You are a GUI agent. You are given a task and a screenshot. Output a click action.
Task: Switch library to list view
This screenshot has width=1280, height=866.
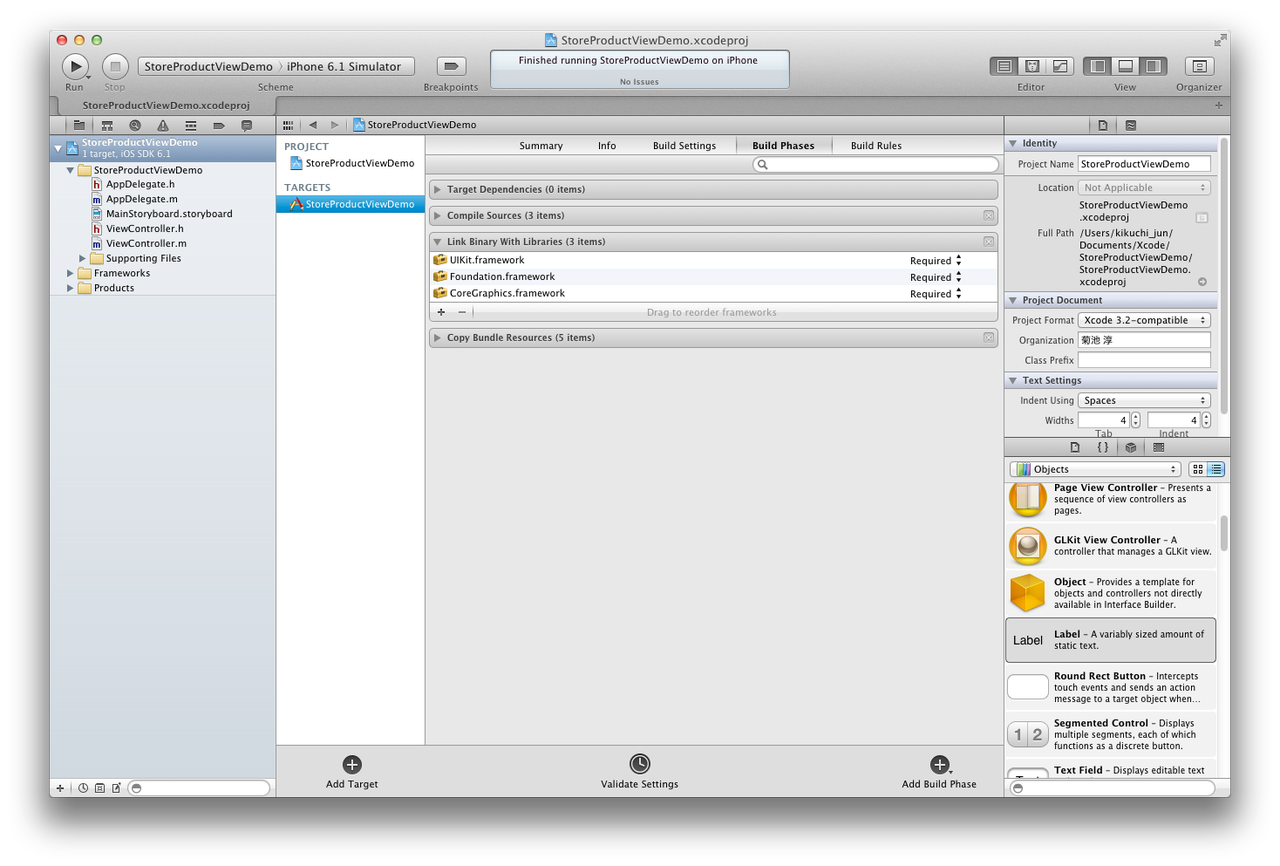pyautogui.click(x=1216, y=469)
